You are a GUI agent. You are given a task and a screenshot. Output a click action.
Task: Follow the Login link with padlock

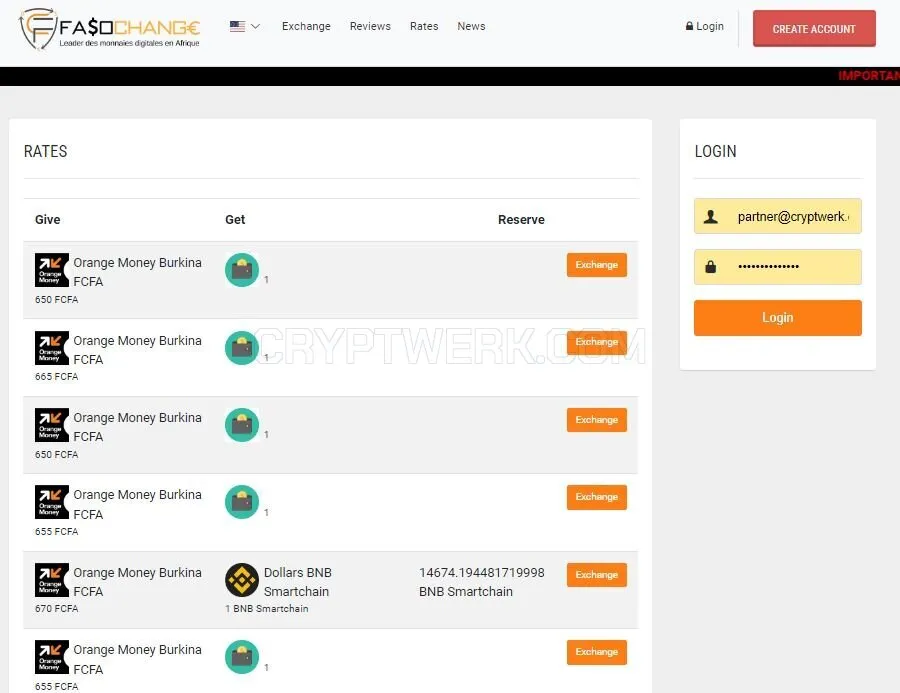pyautogui.click(x=704, y=26)
